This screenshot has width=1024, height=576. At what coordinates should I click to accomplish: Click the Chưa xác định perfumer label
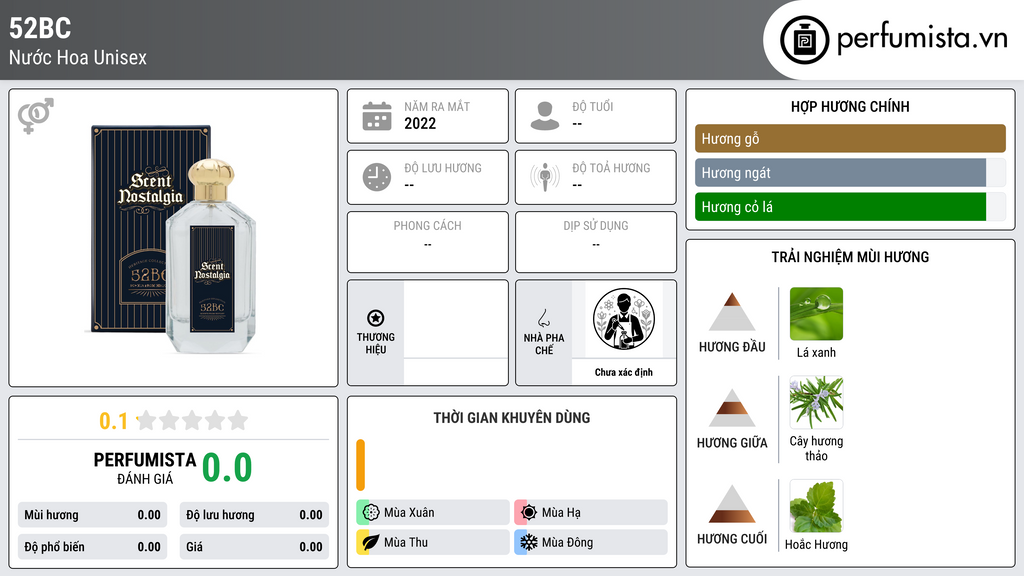[624, 372]
